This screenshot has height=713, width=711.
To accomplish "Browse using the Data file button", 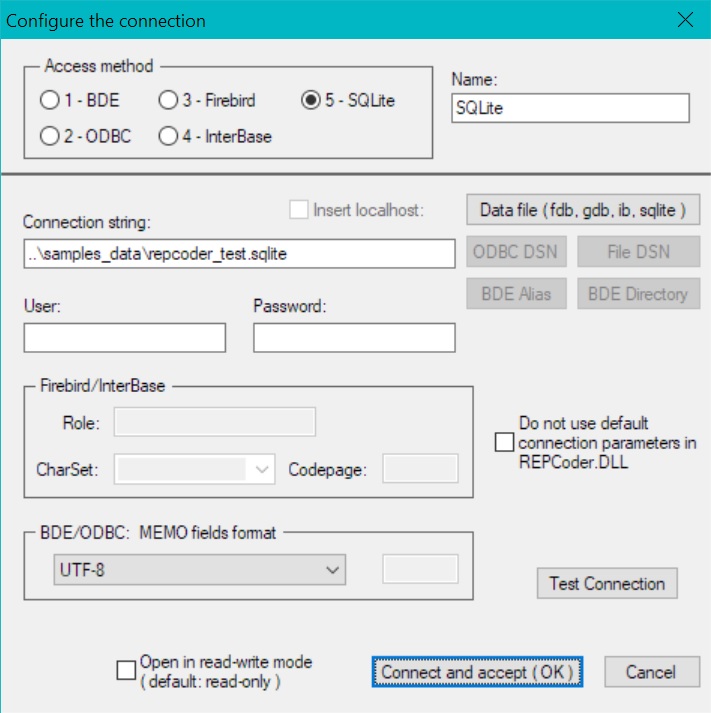I will pos(583,210).
